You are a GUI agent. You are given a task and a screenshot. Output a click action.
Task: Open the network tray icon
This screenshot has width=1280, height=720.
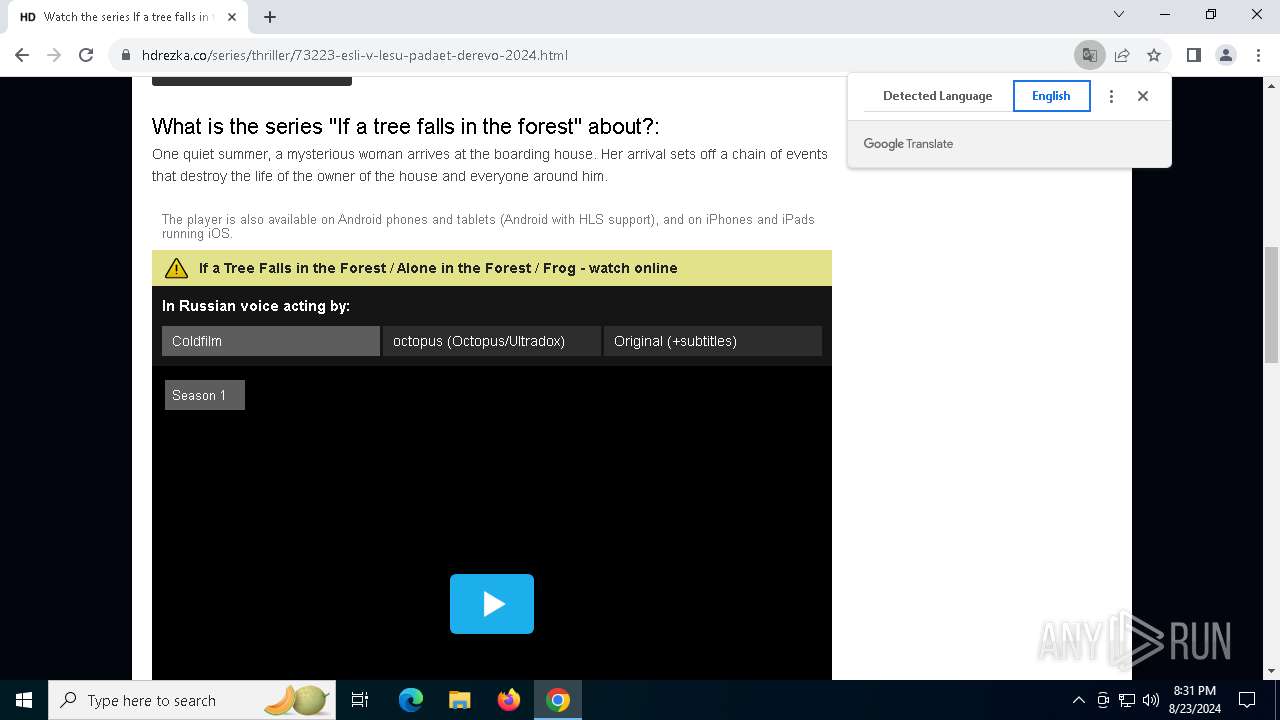click(x=1127, y=700)
